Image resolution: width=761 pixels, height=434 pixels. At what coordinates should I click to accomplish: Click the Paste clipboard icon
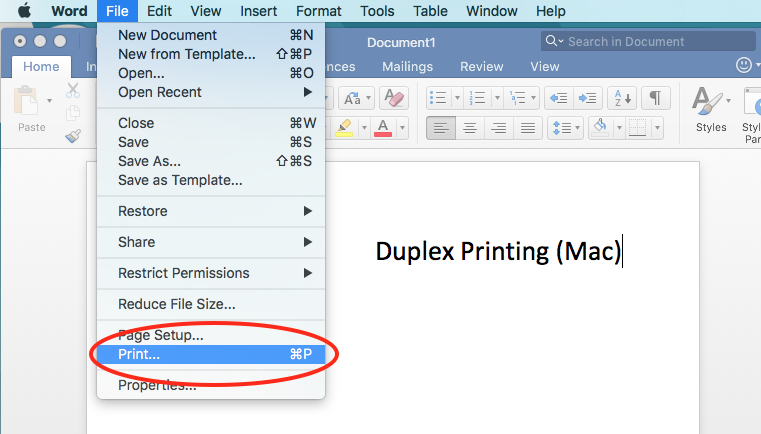tap(26, 101)
